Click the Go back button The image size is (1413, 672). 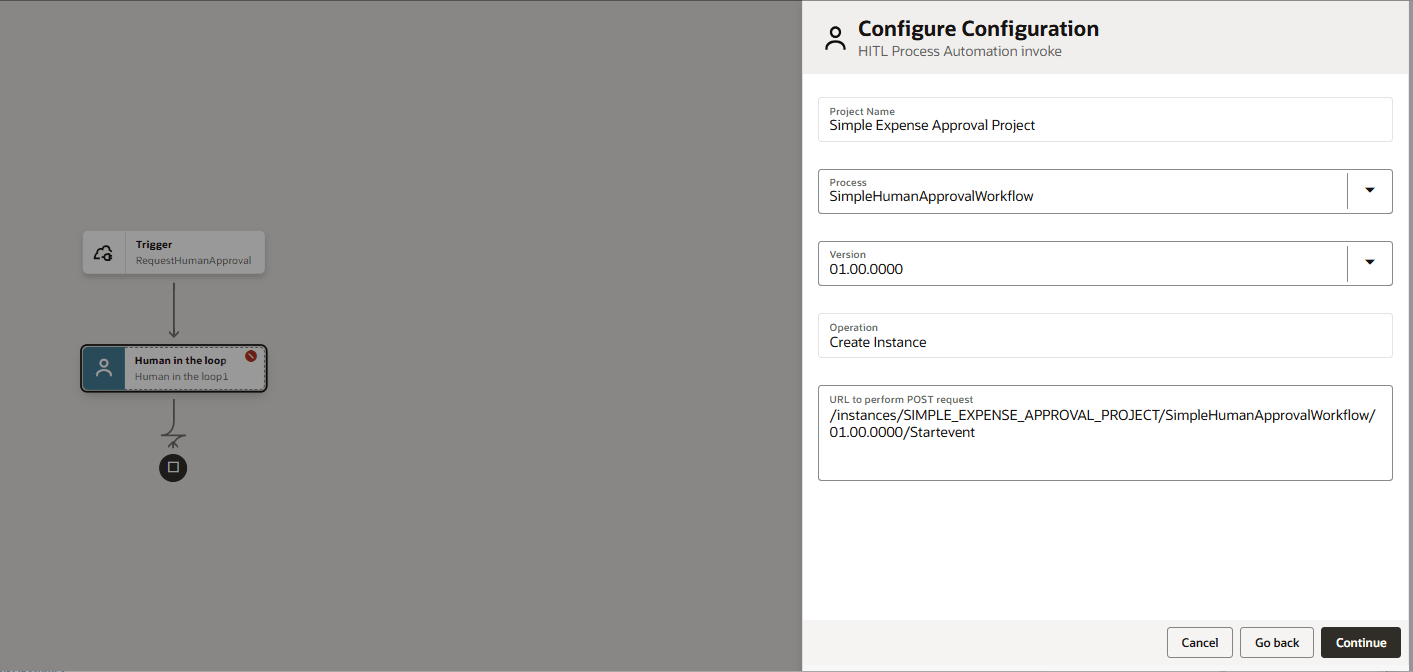pos(1276,642)
